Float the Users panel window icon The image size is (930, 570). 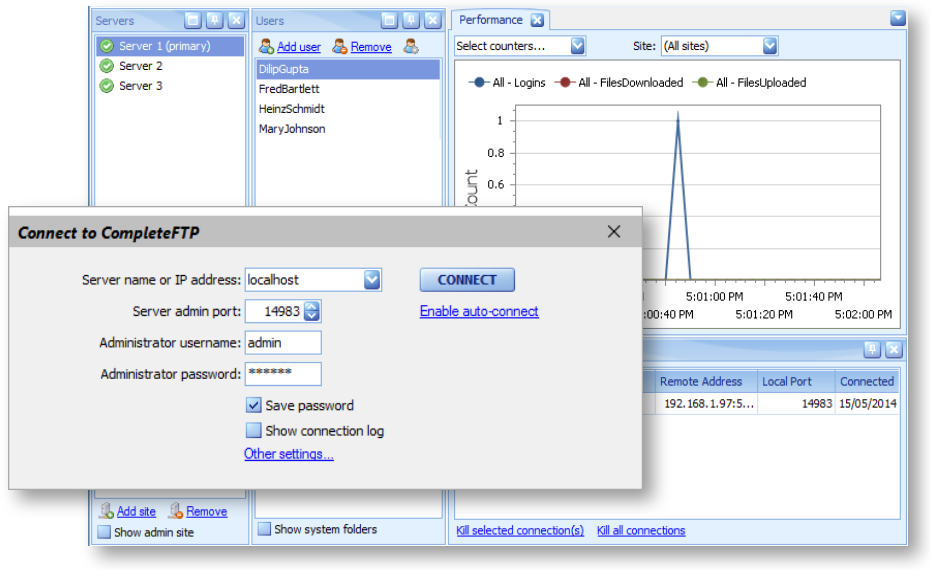(x=389, y=21)
